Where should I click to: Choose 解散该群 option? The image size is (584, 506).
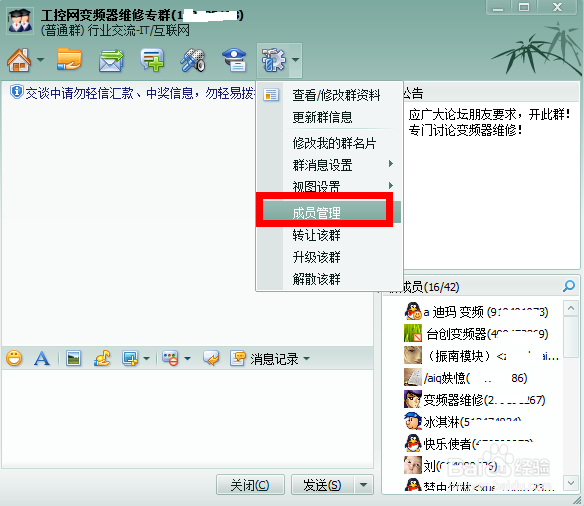tap(316, 279)
